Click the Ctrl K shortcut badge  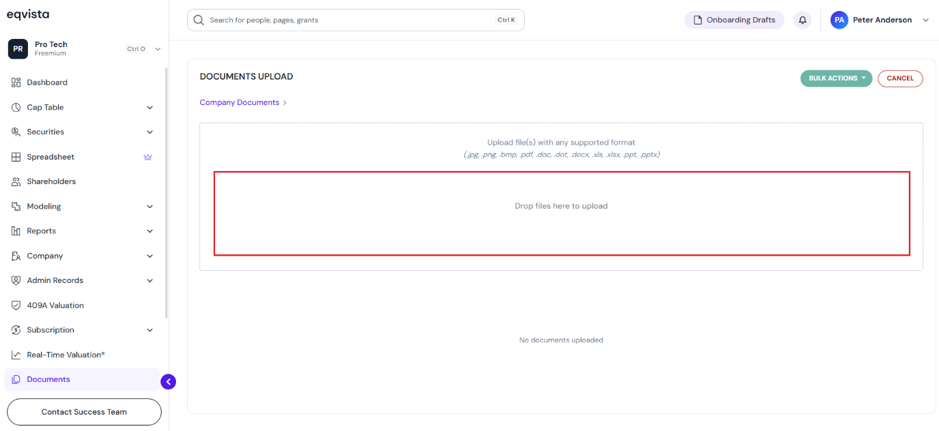[506, 20]
